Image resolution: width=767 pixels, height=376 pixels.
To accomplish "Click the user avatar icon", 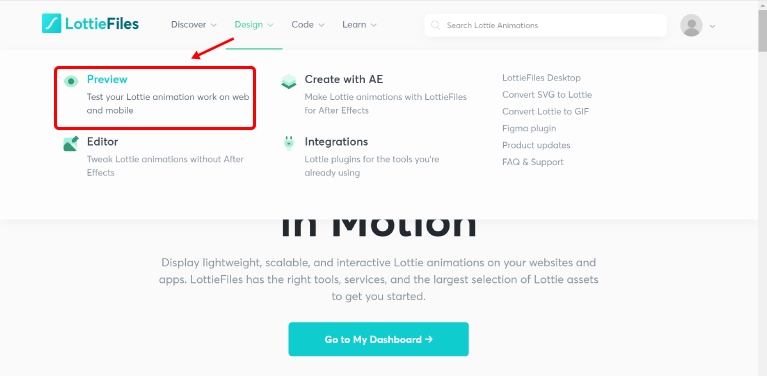I will 691,25.
